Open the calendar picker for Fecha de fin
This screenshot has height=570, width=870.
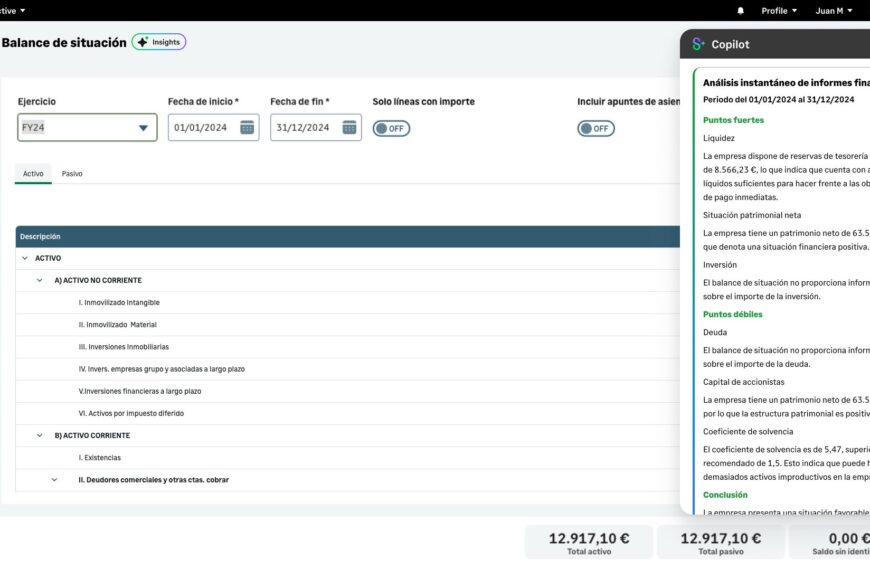click(x=349, y=127)
